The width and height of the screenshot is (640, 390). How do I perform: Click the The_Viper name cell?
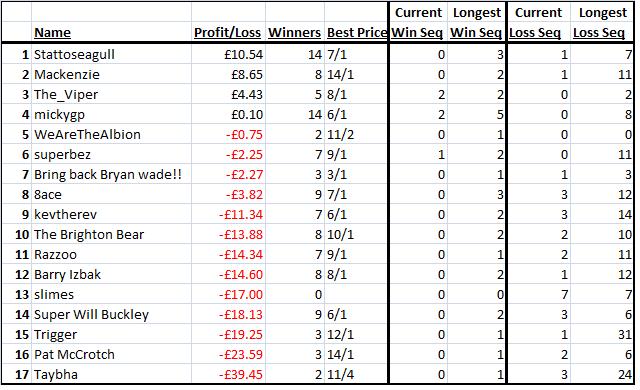coord(66,95)
